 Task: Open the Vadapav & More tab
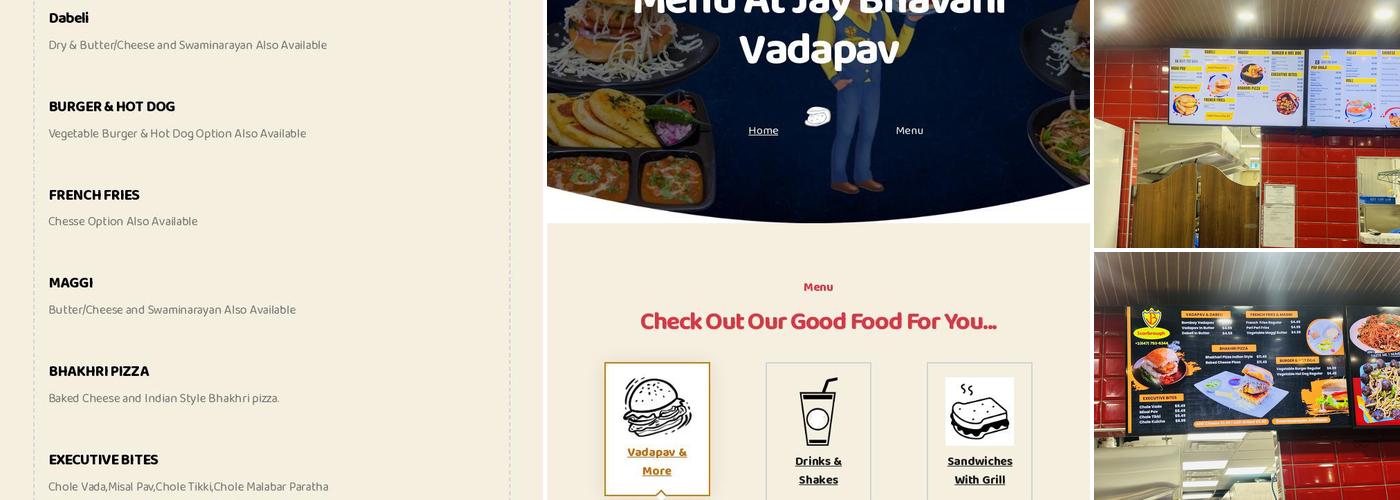click(x=657, y=429)
